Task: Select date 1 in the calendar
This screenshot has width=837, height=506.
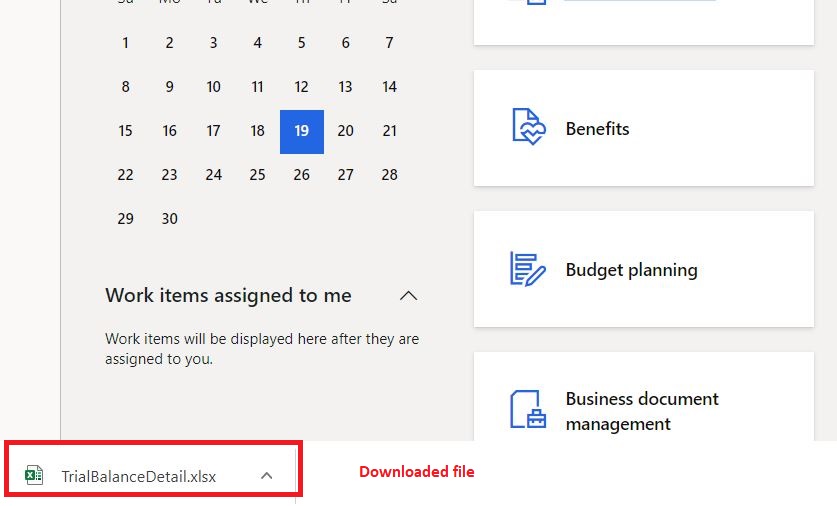Action: pos(125,43)
